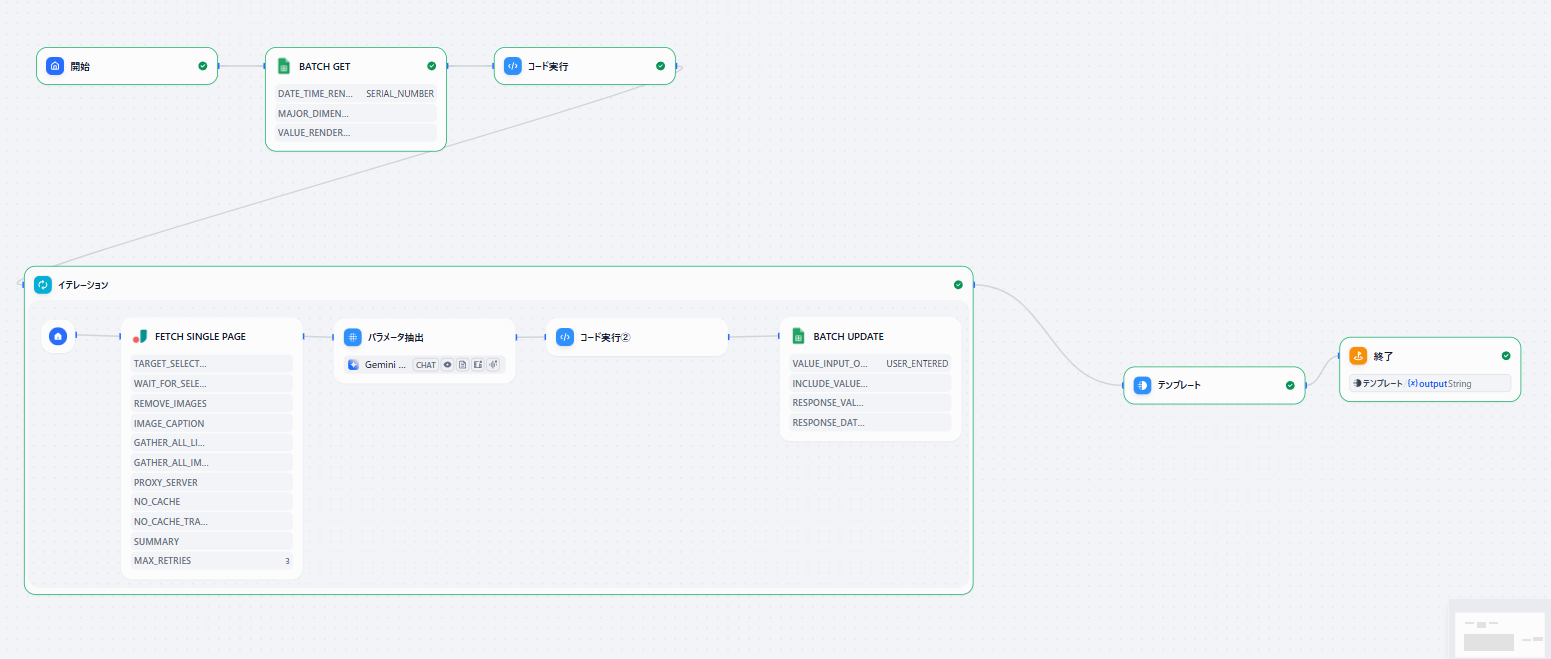The width and height of the screenshot is (1551, 659).
Task: Select the VALUE_INPUT_O... USER_ENTERED row
Action: pyautogui.click(x=869, y=364)
